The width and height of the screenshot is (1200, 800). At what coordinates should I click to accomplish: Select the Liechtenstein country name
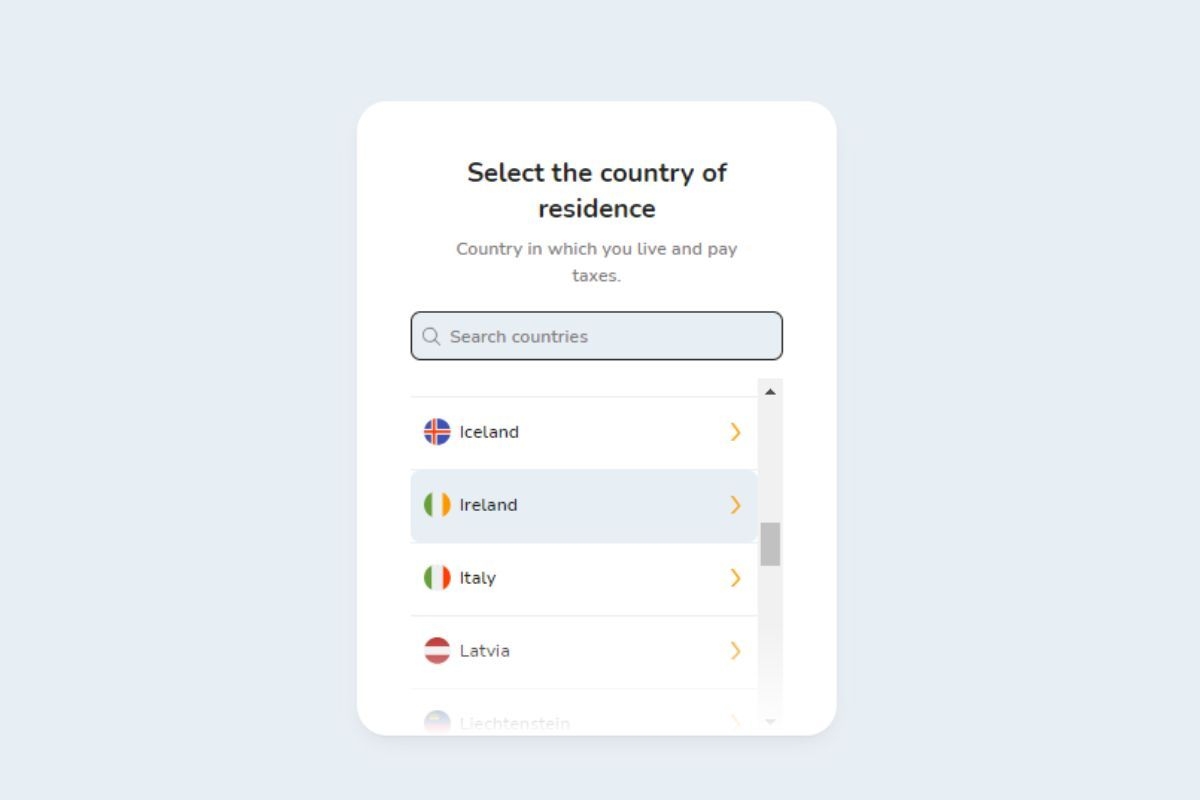click(x=514, y=723)
